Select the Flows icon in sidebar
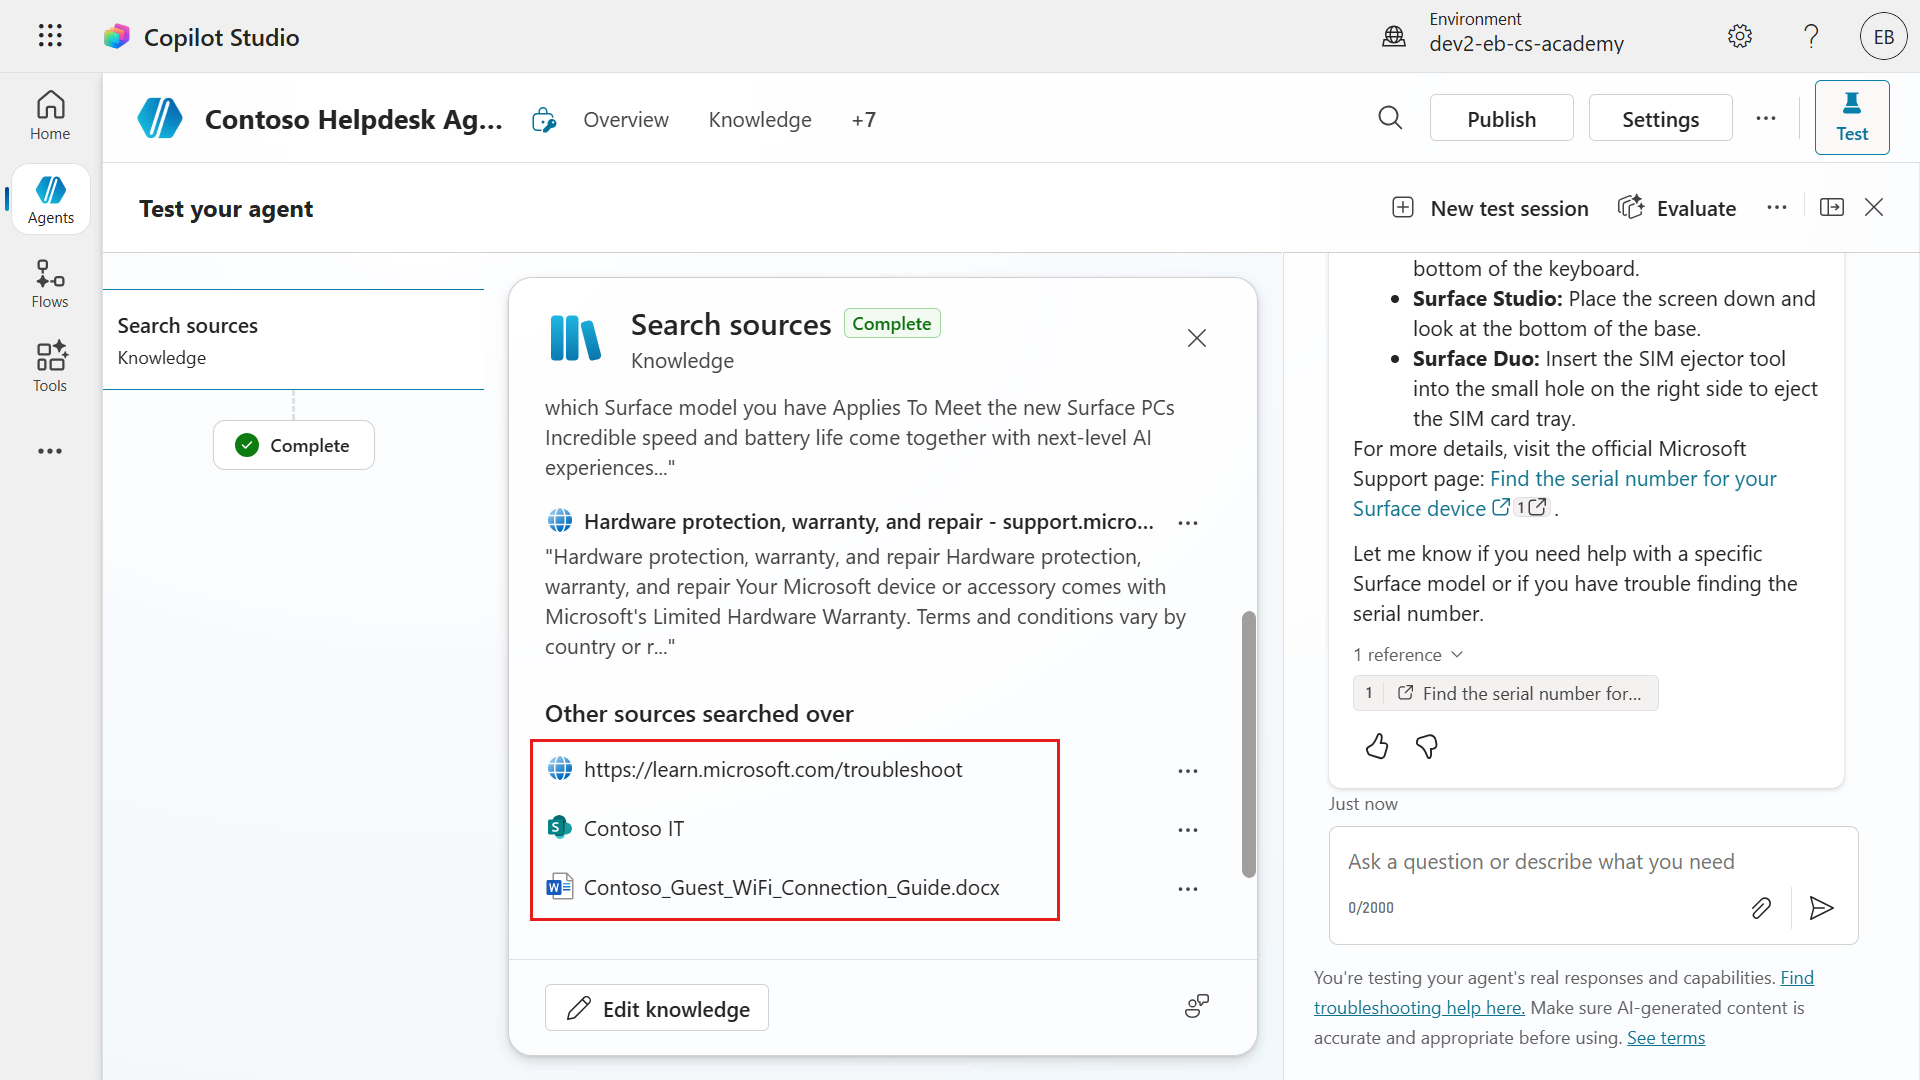The width and height of the screenshot is (1920, 1080). coord(49,282)
